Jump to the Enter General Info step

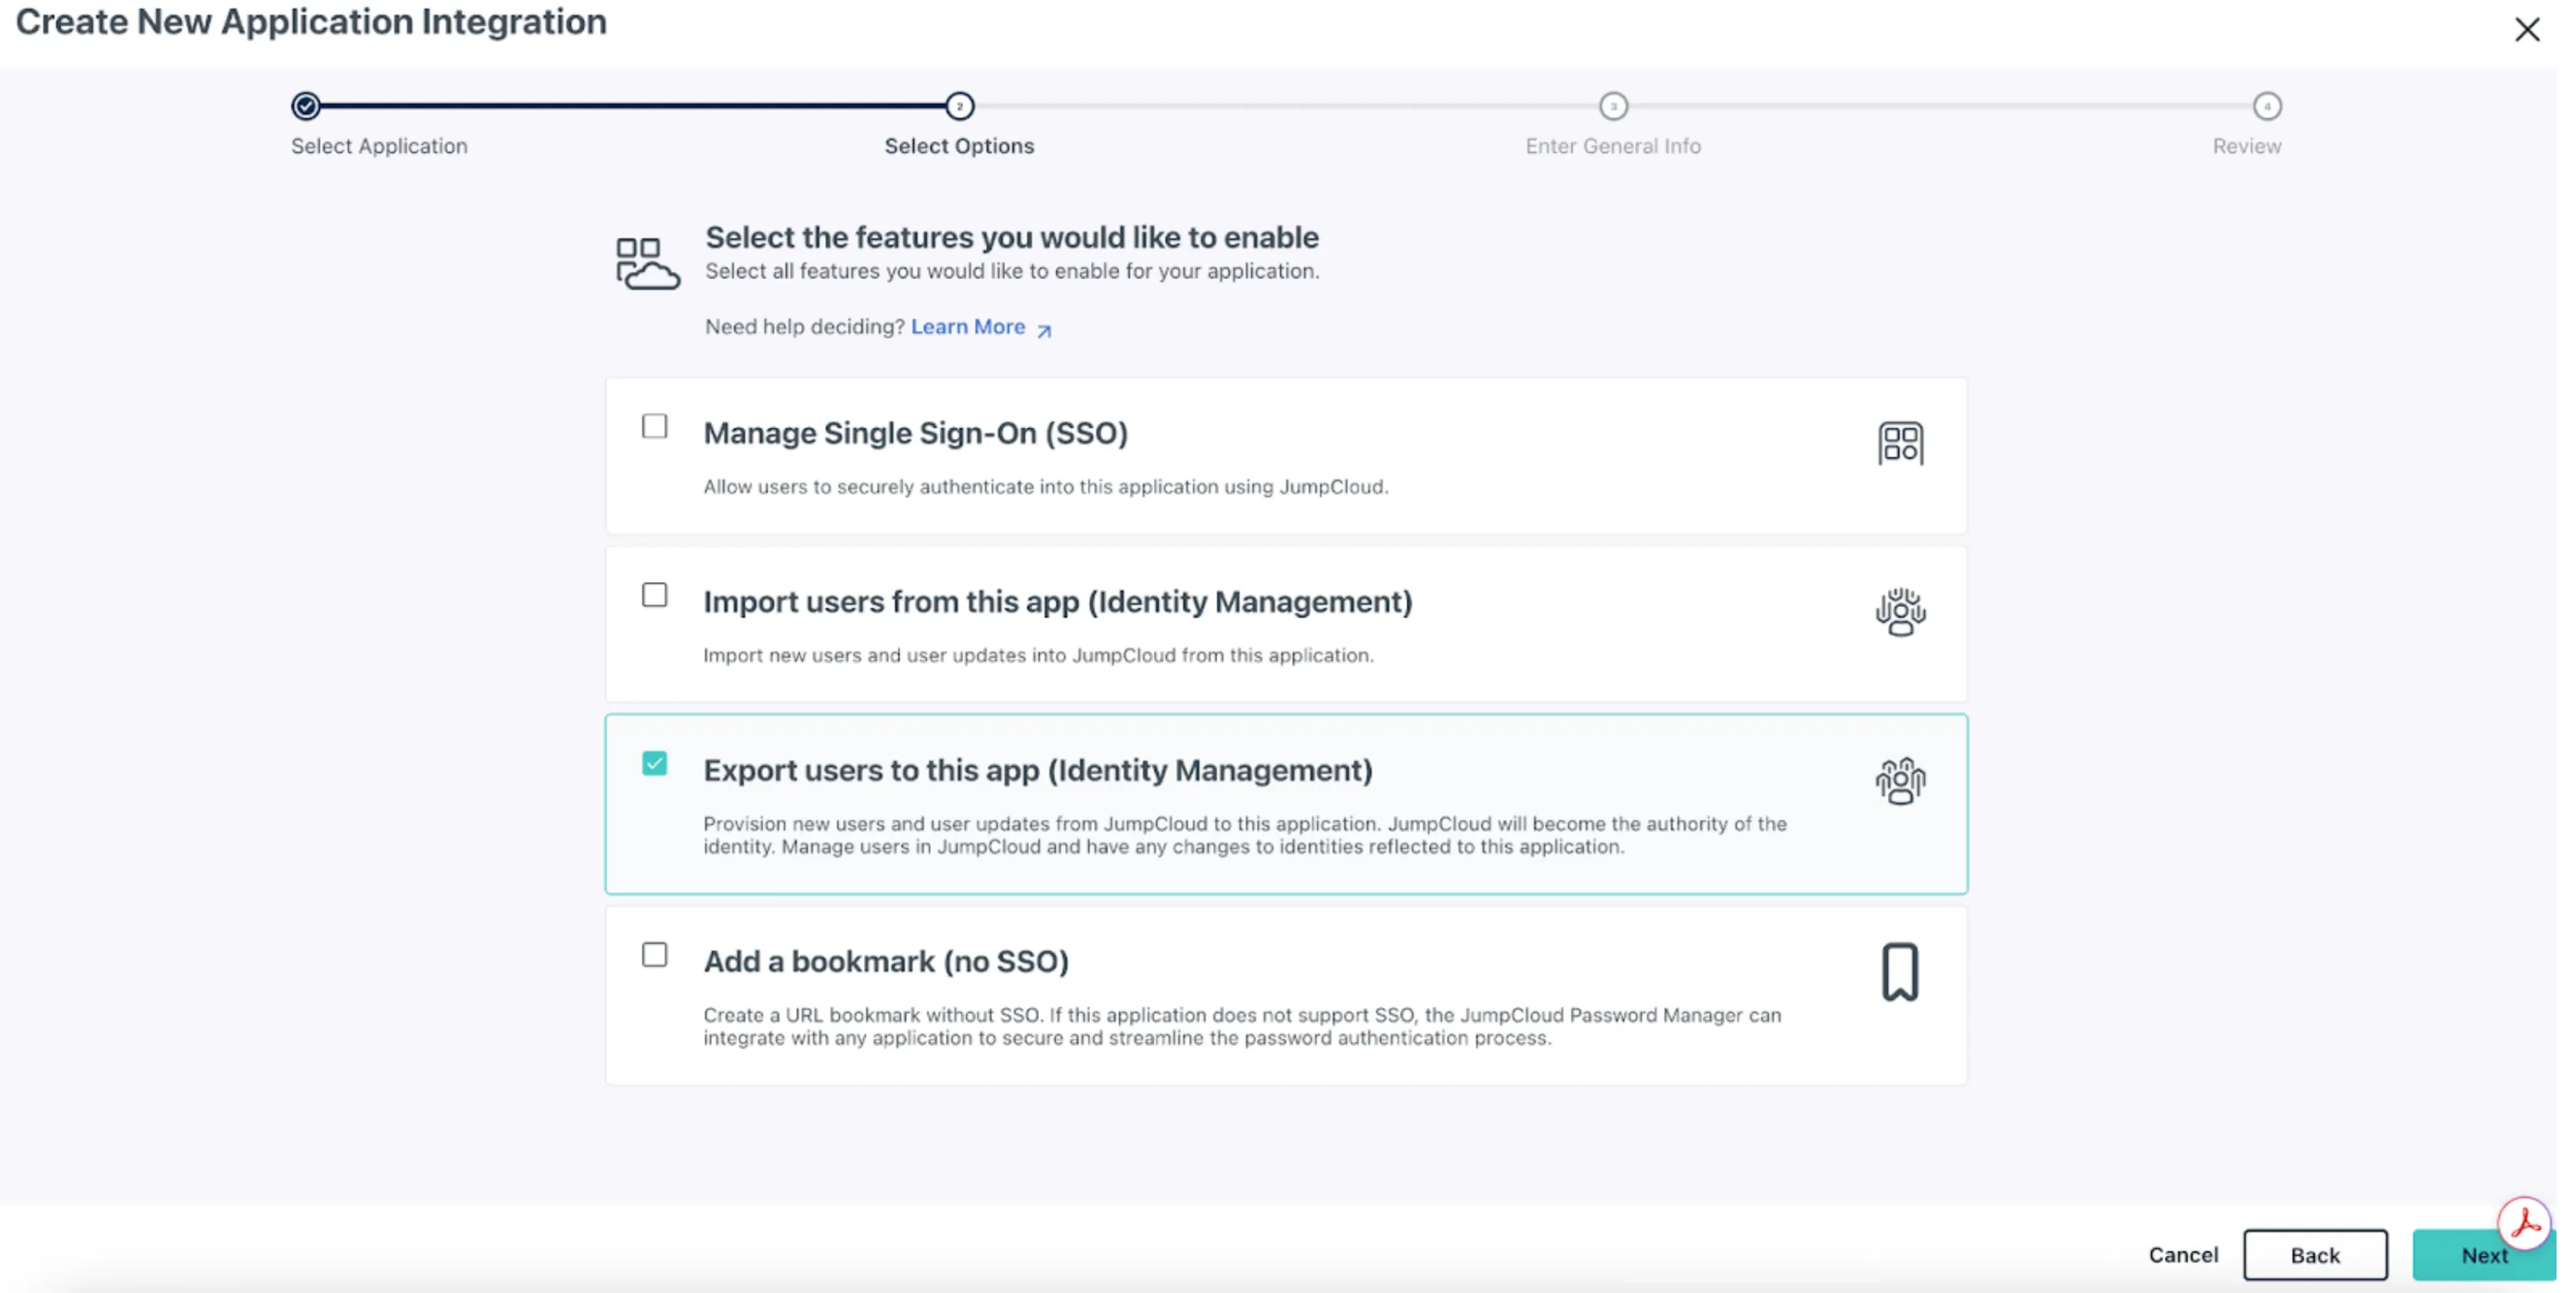1613,106
